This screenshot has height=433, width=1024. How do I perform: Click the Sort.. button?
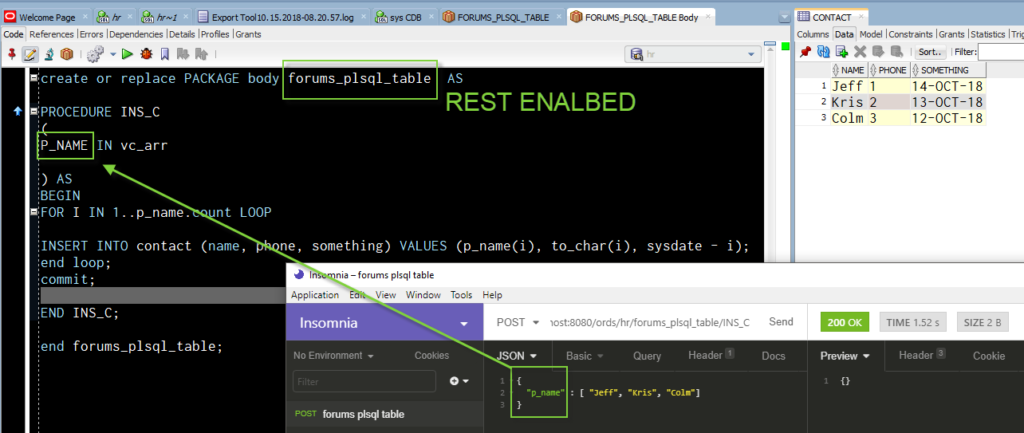(930, 51)
